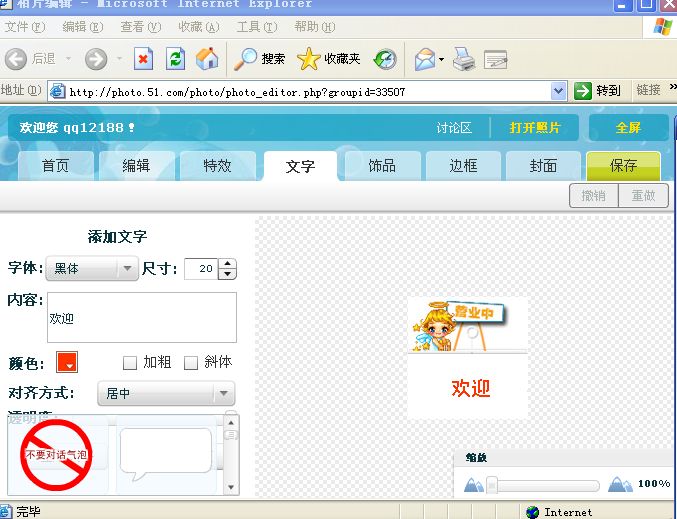Click the zoom (缩放) slider handle

coord(492,485)
